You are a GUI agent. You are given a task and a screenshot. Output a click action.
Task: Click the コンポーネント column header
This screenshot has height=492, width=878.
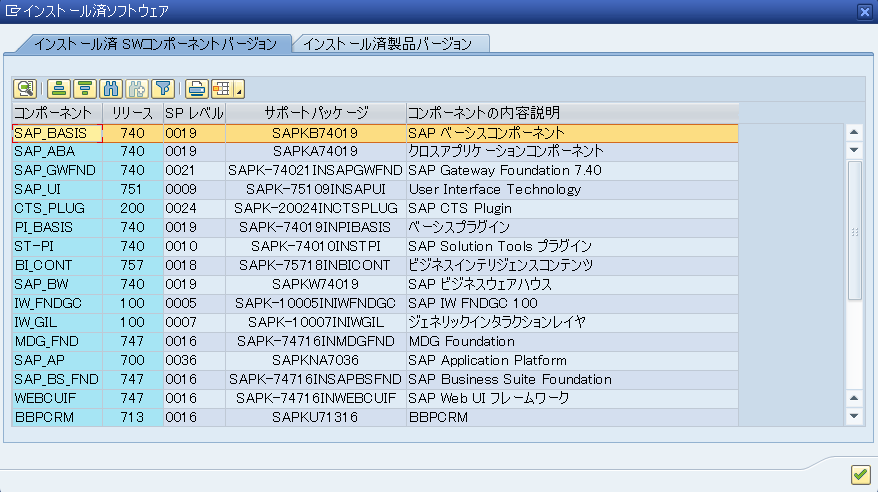(57, 113)
